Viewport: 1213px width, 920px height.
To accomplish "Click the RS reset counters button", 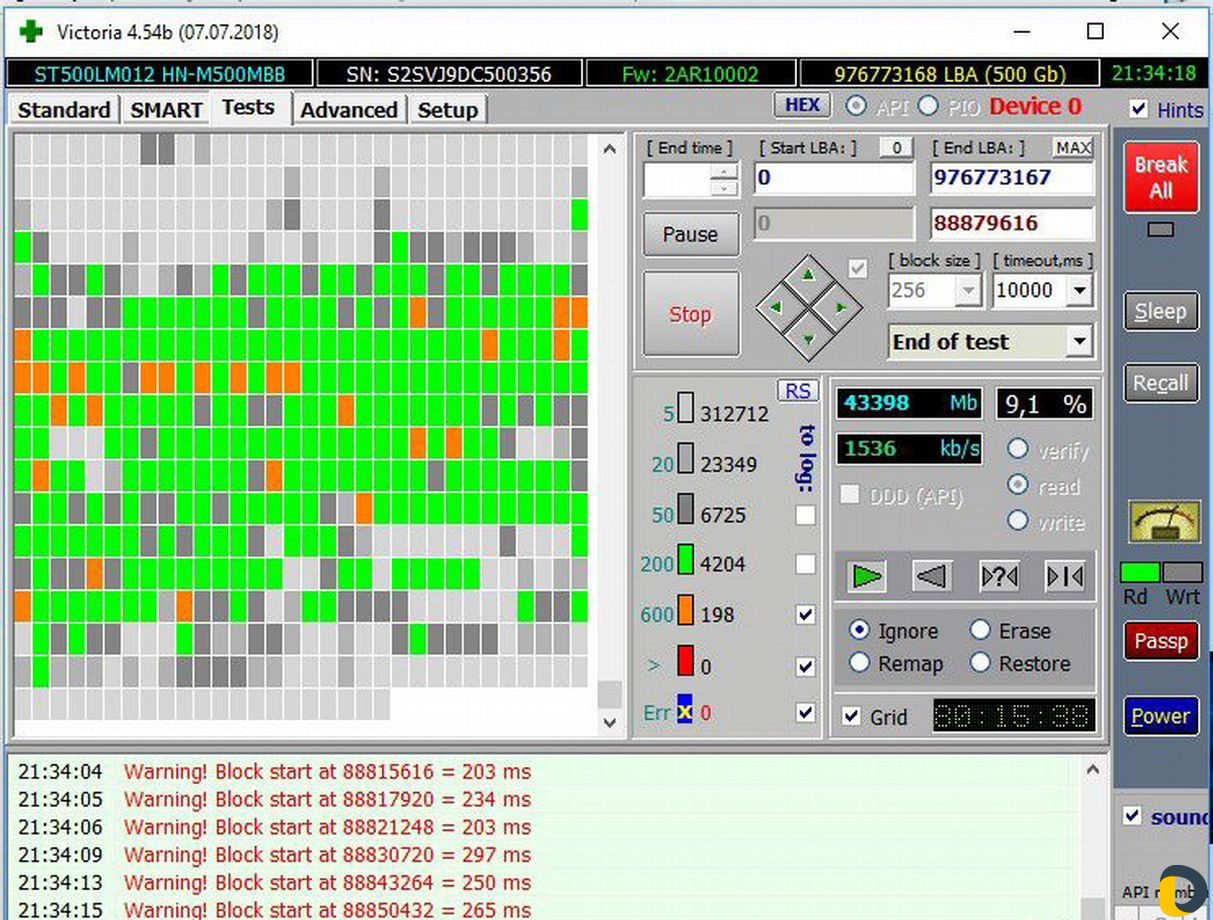I will (x=797, y=391).
